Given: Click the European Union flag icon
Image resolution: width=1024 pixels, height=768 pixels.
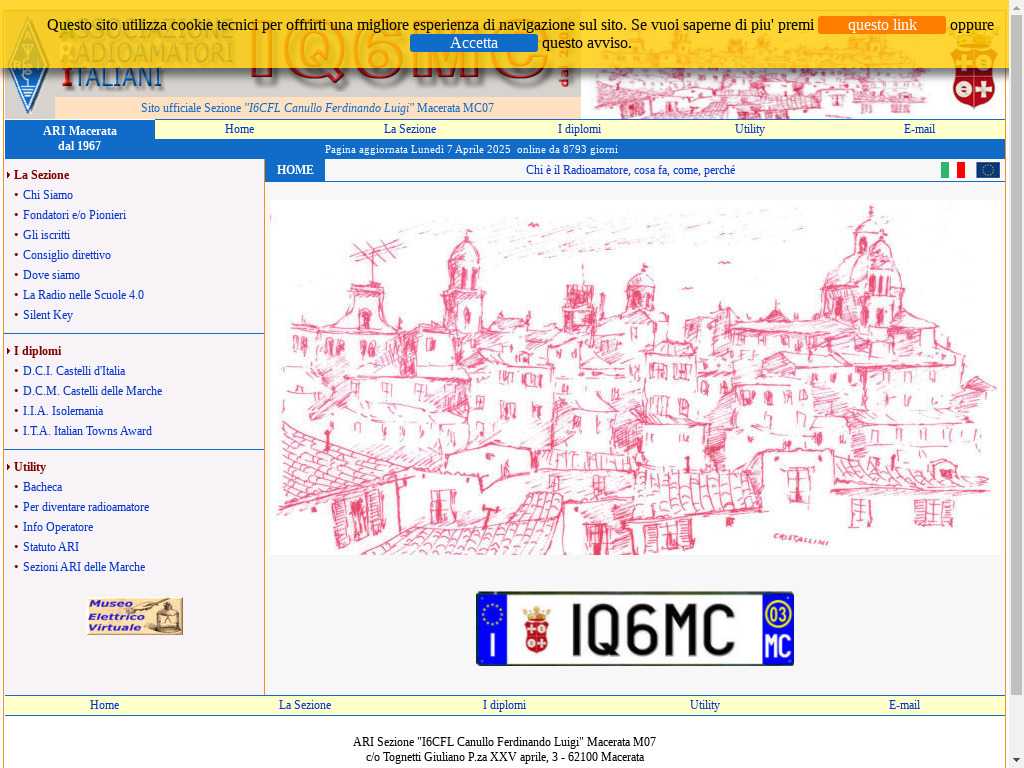Looking at the screenshot, I should tap(988, 170).
